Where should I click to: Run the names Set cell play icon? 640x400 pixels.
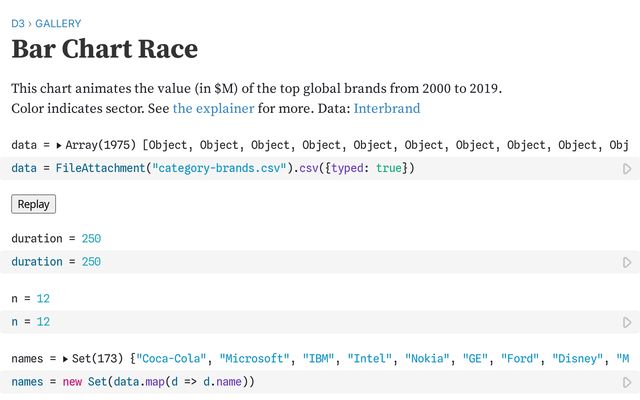627,382
